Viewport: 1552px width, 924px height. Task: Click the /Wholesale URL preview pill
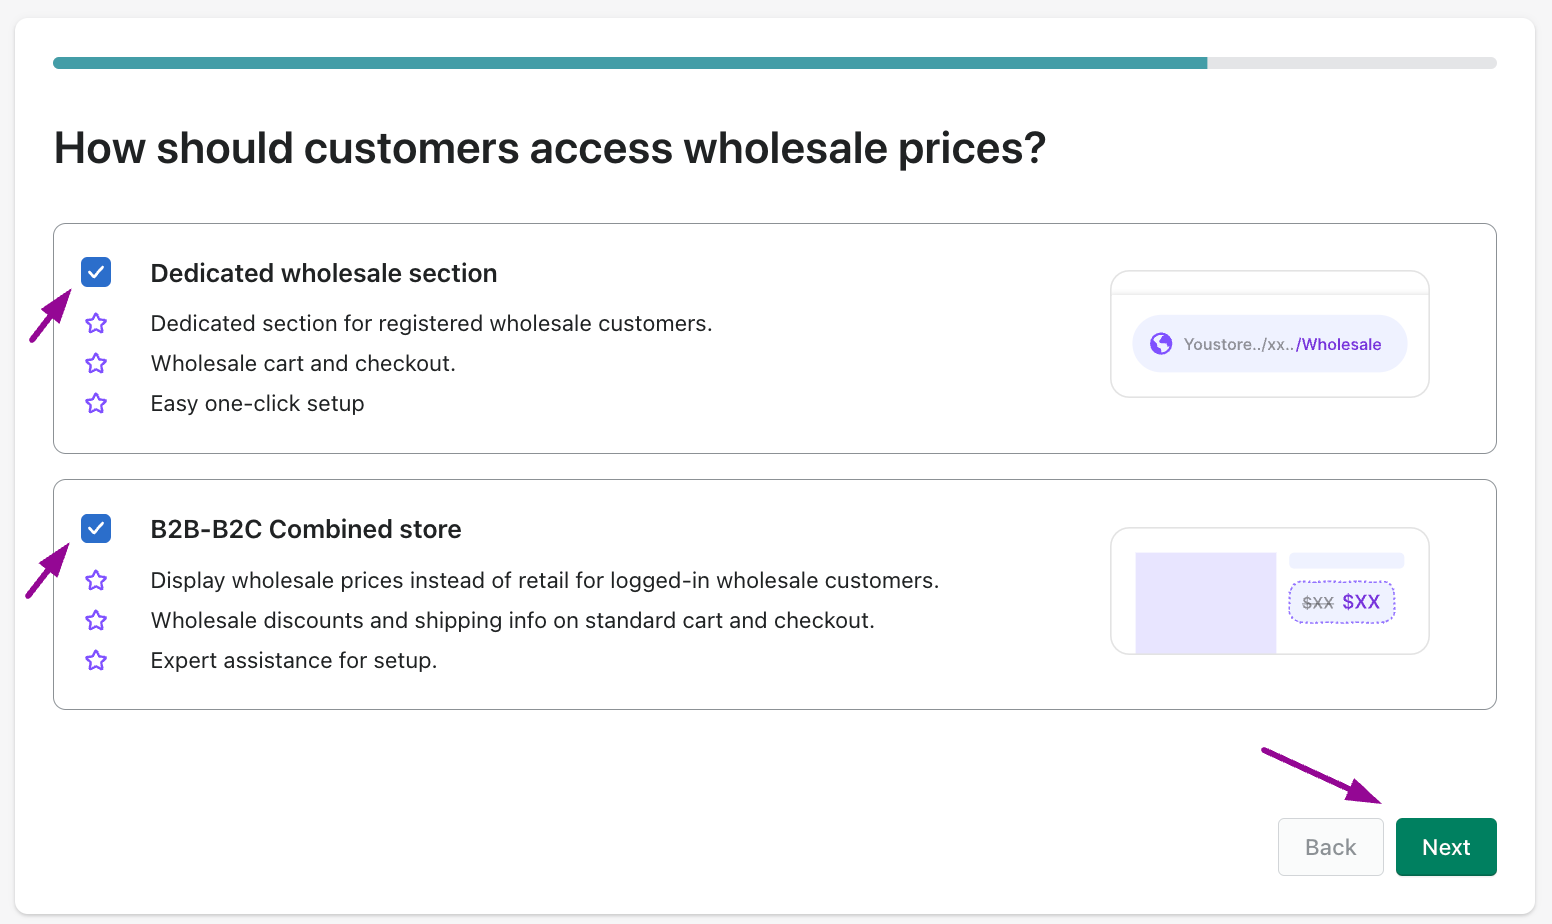1270,344
